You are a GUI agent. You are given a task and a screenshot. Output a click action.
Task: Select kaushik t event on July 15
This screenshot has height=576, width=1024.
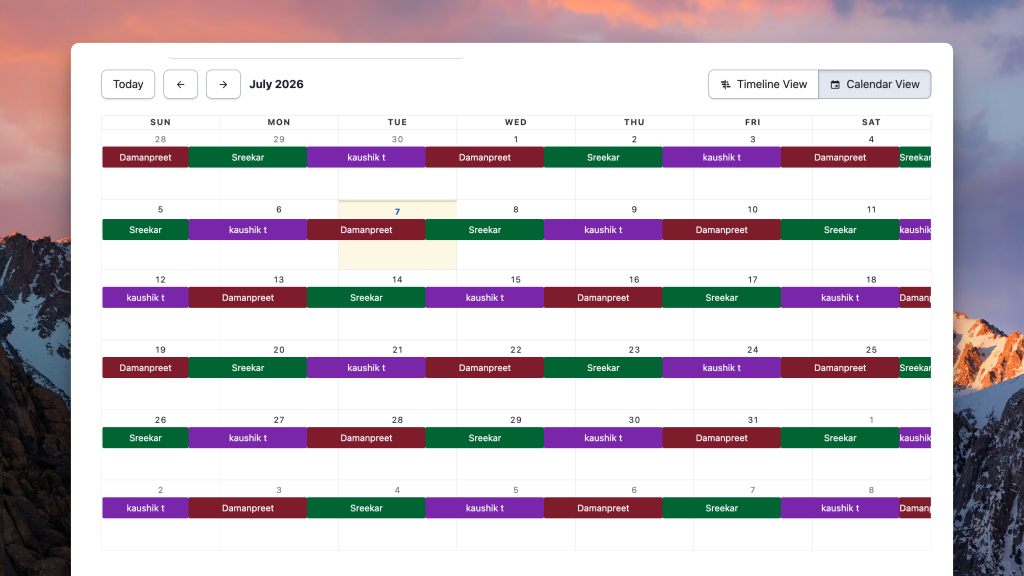485,298
